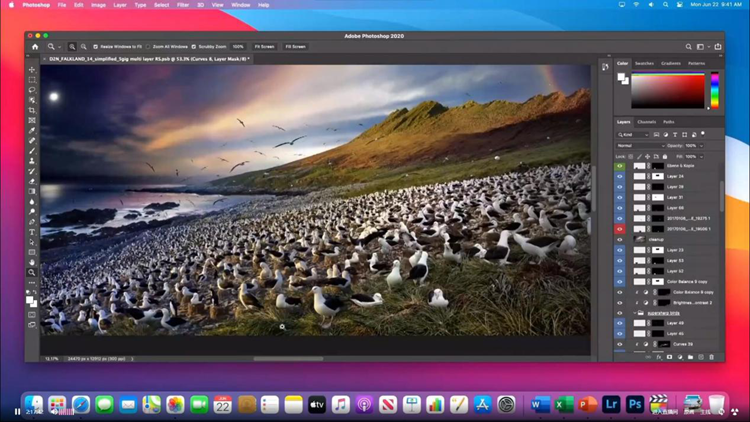Open the Zoom tool preset picker arrow
Viewport: 750px width, 422px height.
pos(59,47)
